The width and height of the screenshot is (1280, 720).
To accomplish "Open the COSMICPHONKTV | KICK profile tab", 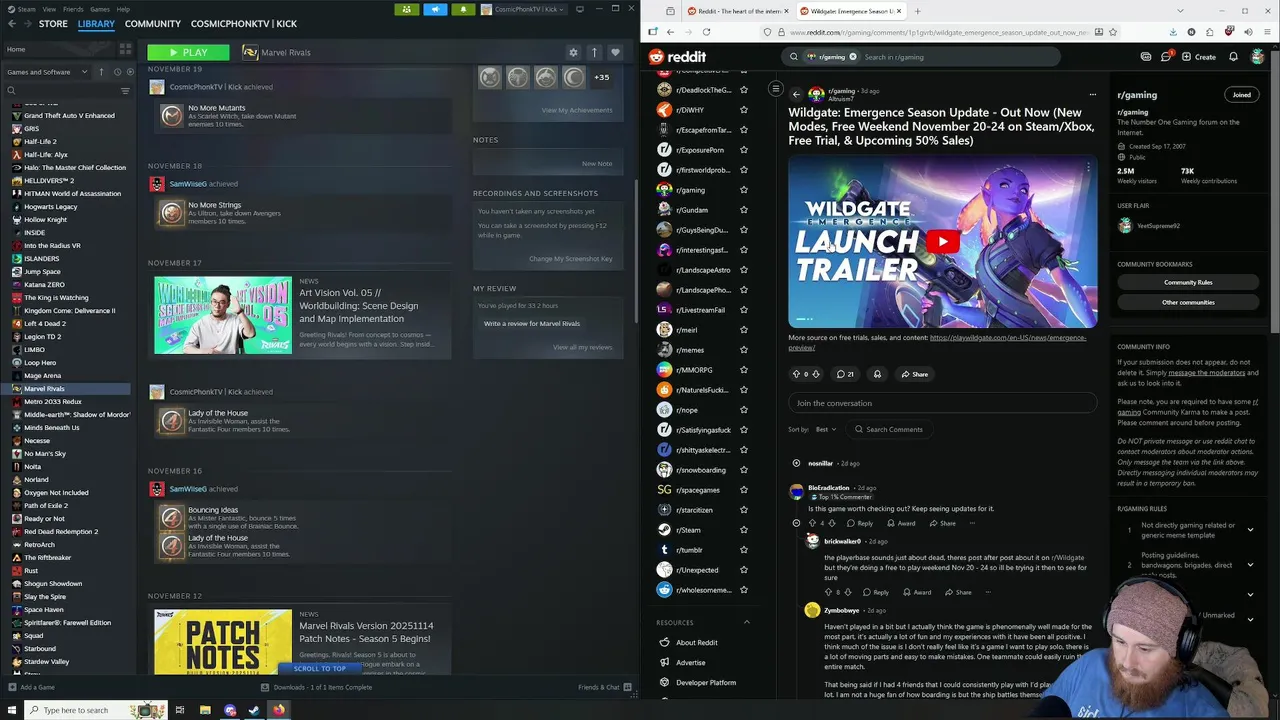I will (244, 24).
